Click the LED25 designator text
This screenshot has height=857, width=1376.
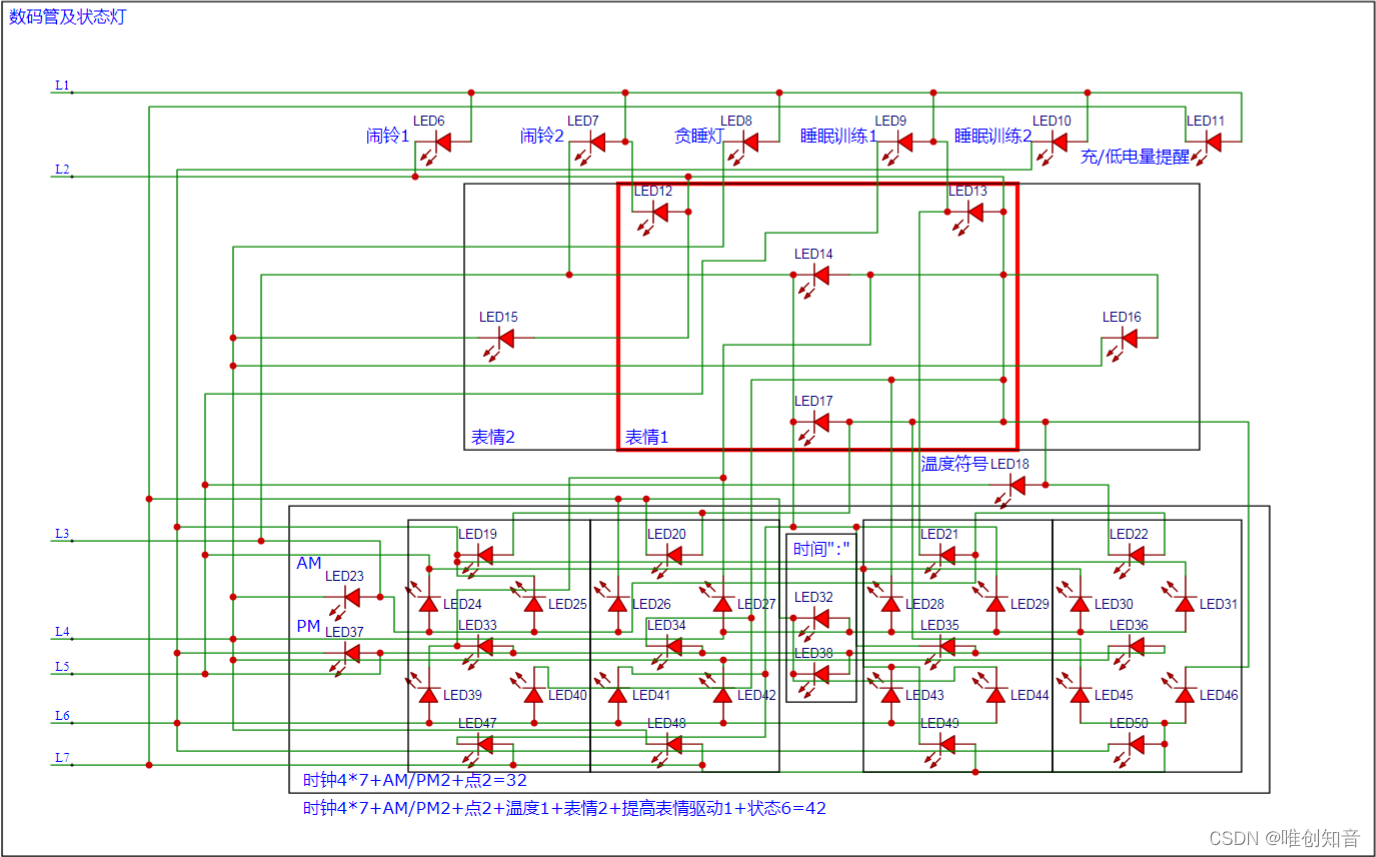tap(567, 604)
